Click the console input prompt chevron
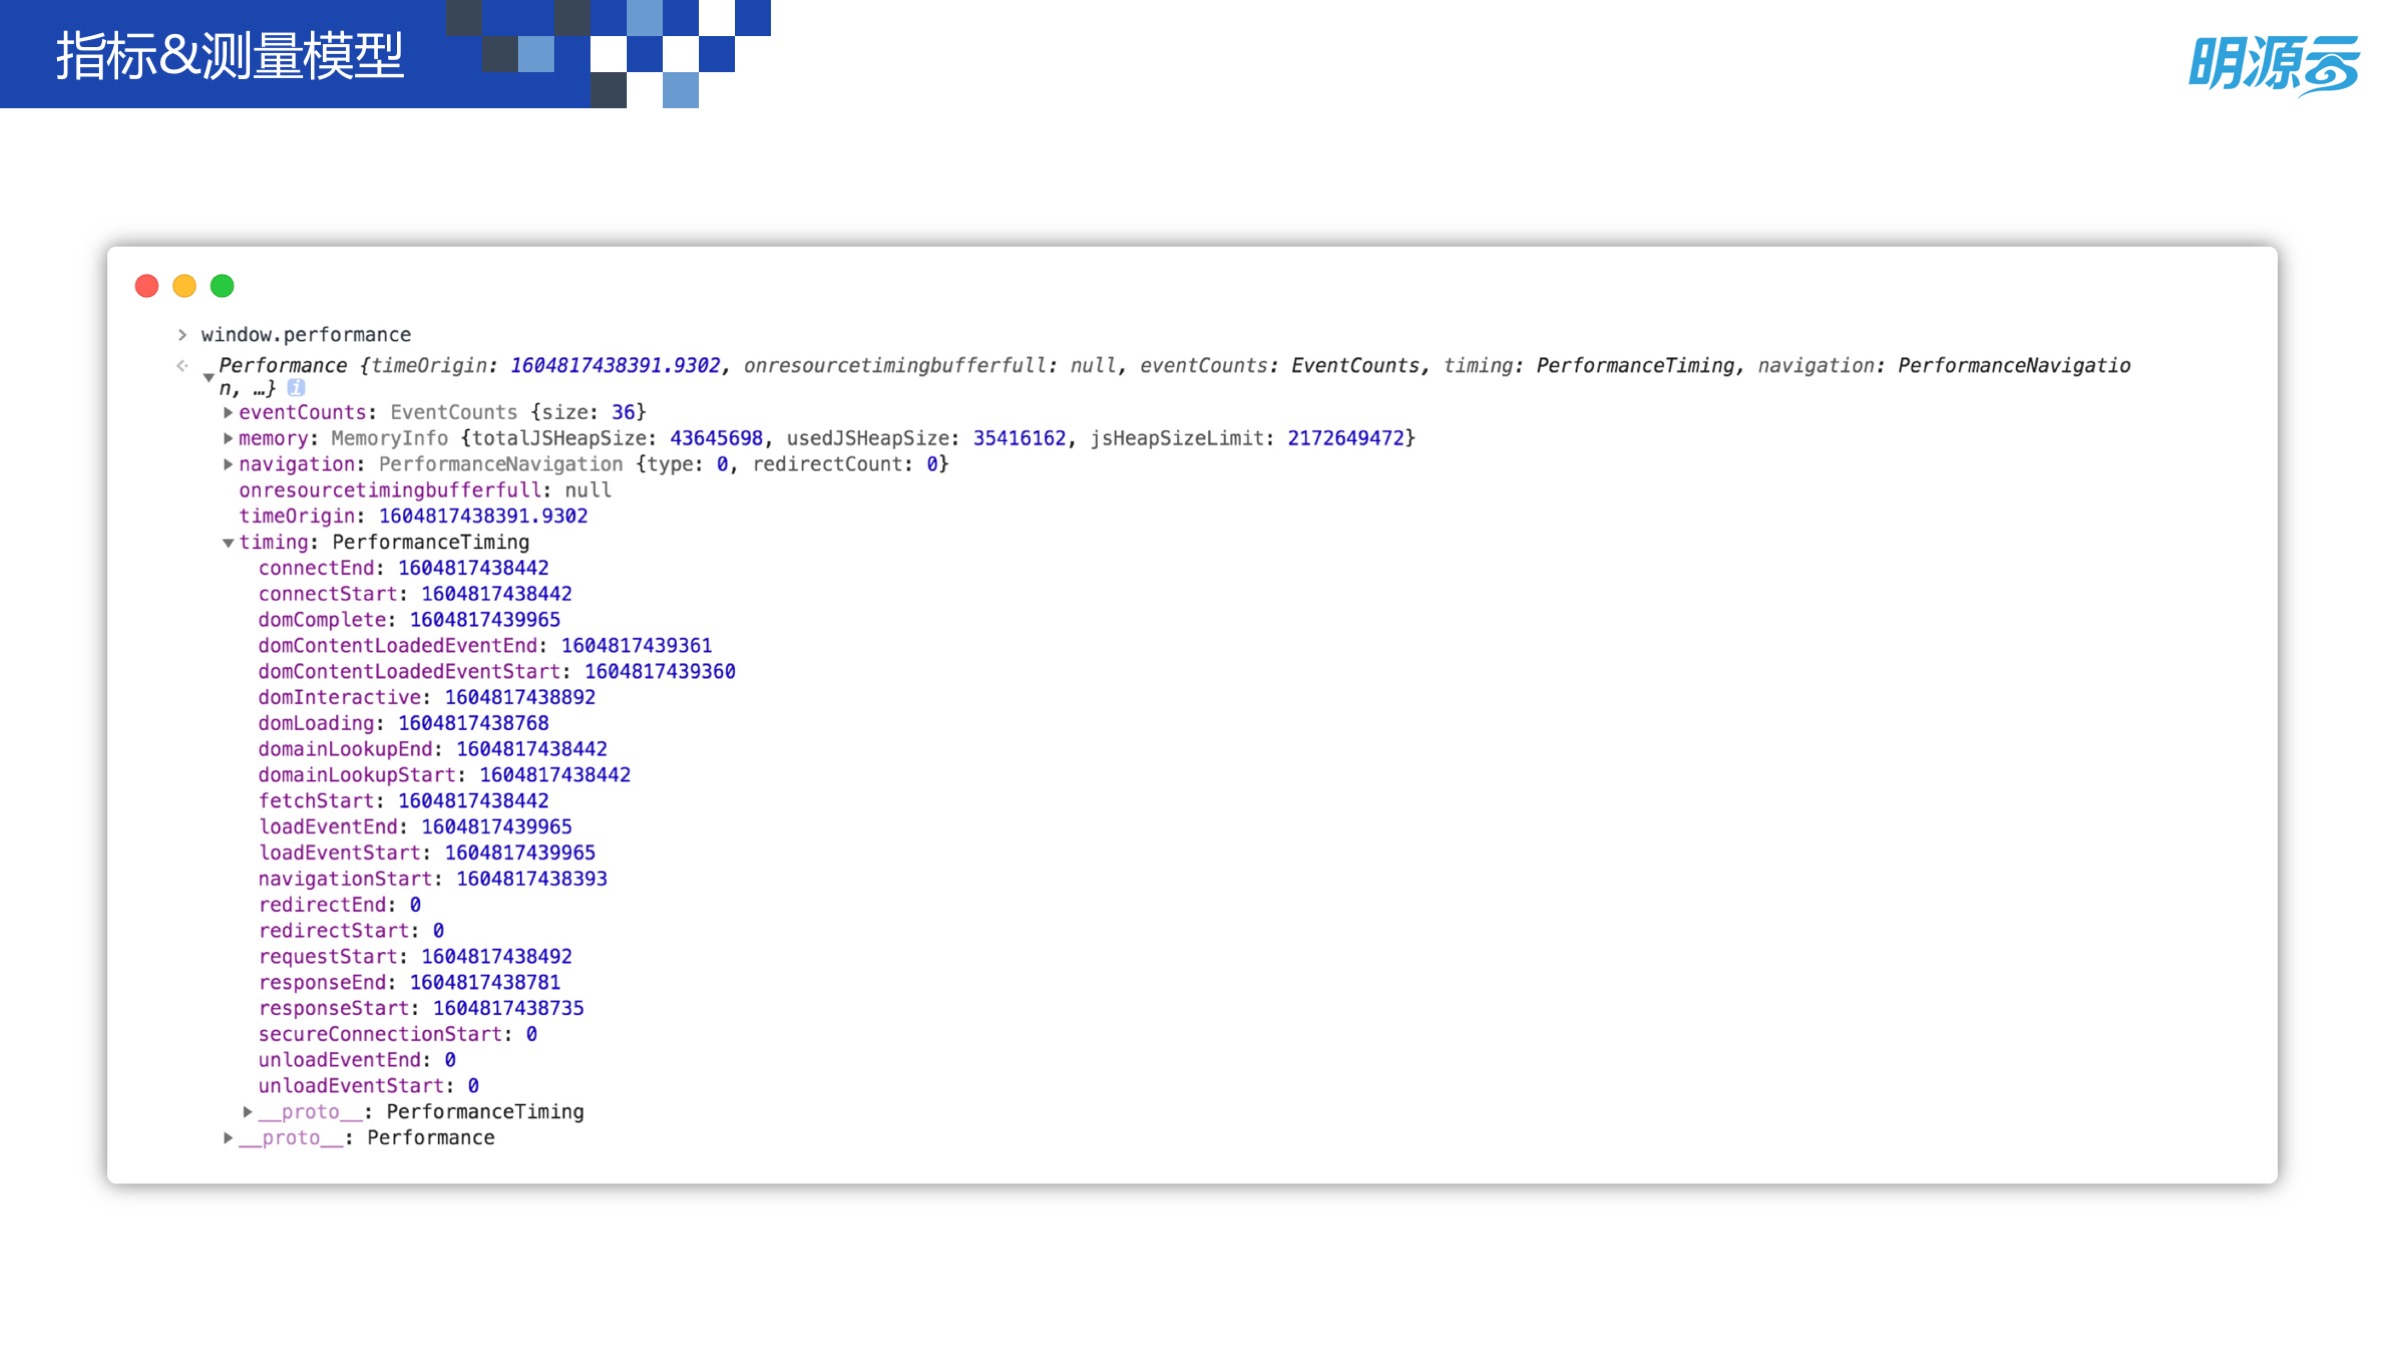The width and height of the screenshot is (2400, 1351). pos(182,335)
